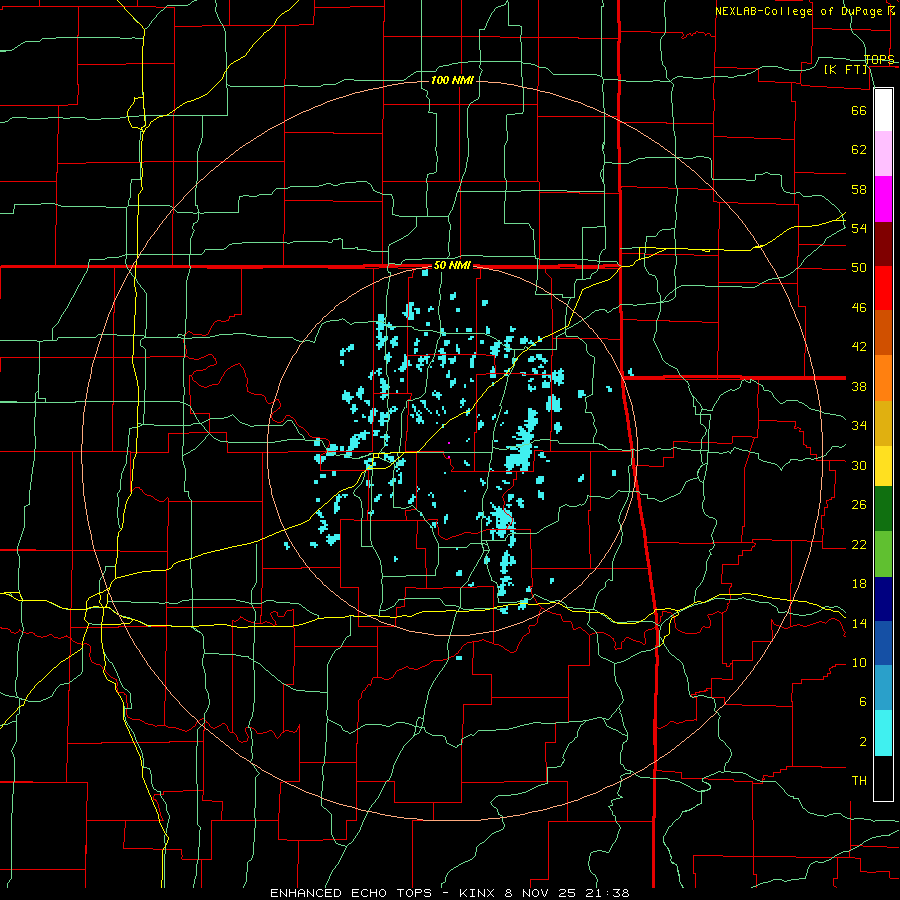The width and height of the screenshot is (900, 900).
Task: Click the legend value "62"
Action: pyautogui.click(x=859, y=149)
